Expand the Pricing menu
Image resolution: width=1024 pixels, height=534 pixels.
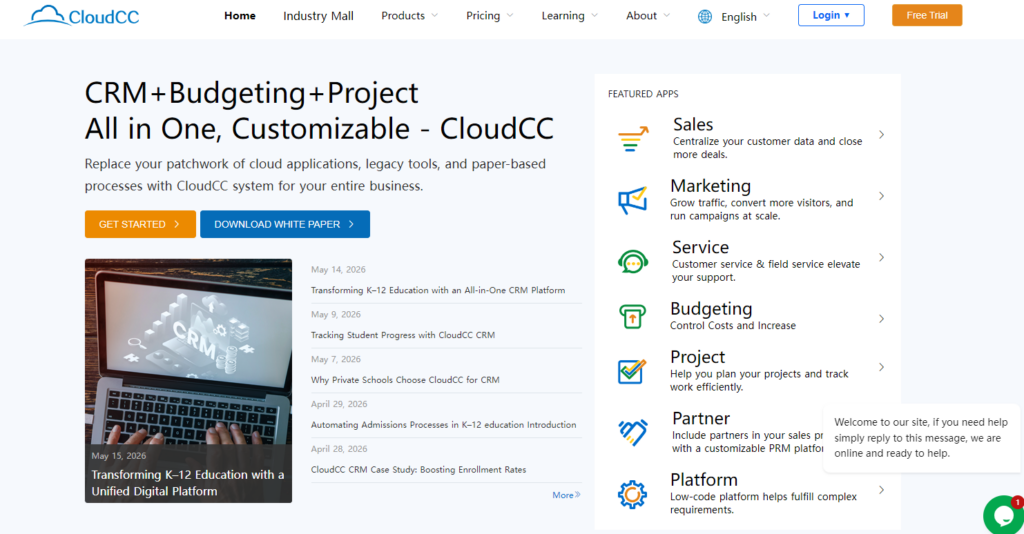490,16
